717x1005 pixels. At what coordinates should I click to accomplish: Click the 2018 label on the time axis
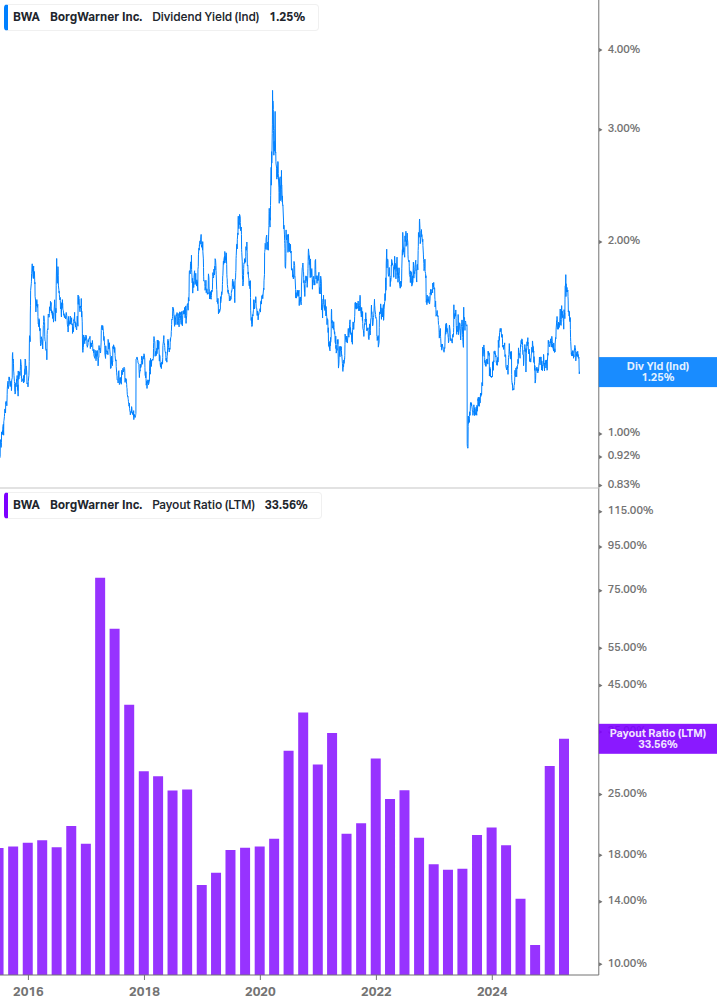coord(144,992)
